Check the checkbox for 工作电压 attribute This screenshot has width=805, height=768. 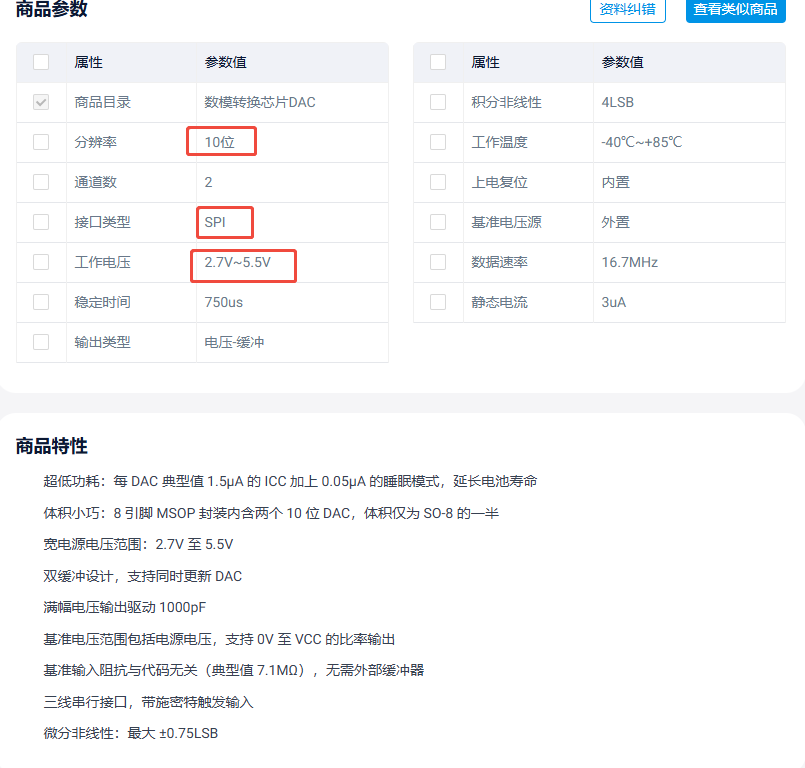tap(40, 262)
